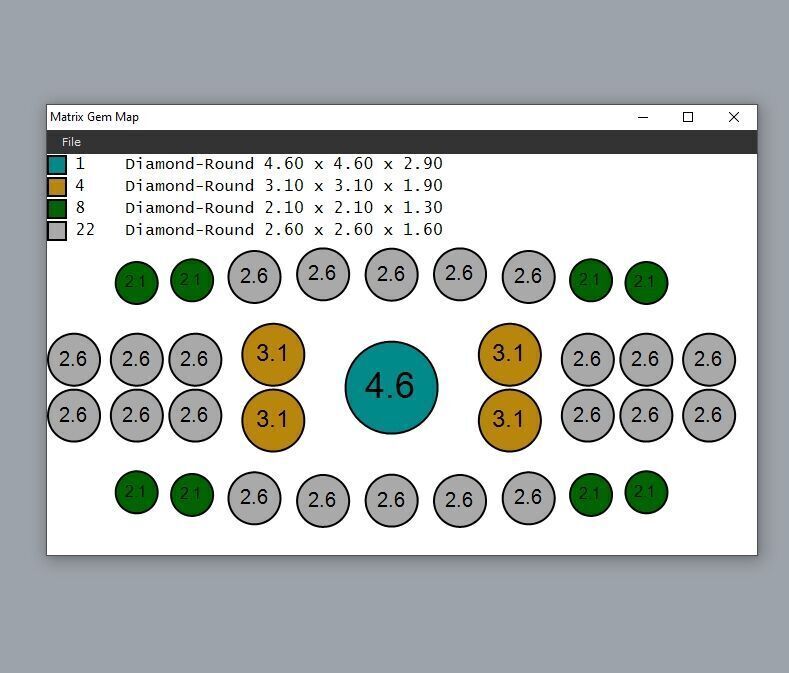
Task: Select the middle gray 2.6 gem in top row
Action: tap(391, 275)
